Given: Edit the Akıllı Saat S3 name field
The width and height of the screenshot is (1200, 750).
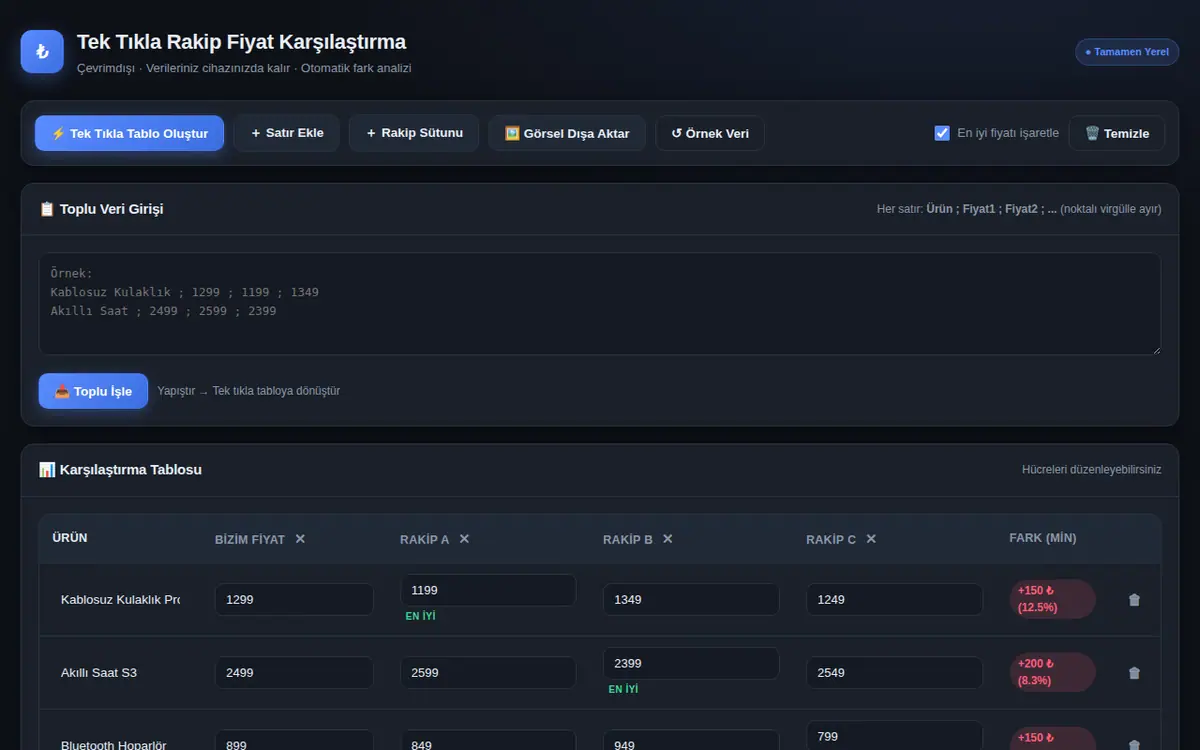Looking at the screenshot, I should coord(120,673).
